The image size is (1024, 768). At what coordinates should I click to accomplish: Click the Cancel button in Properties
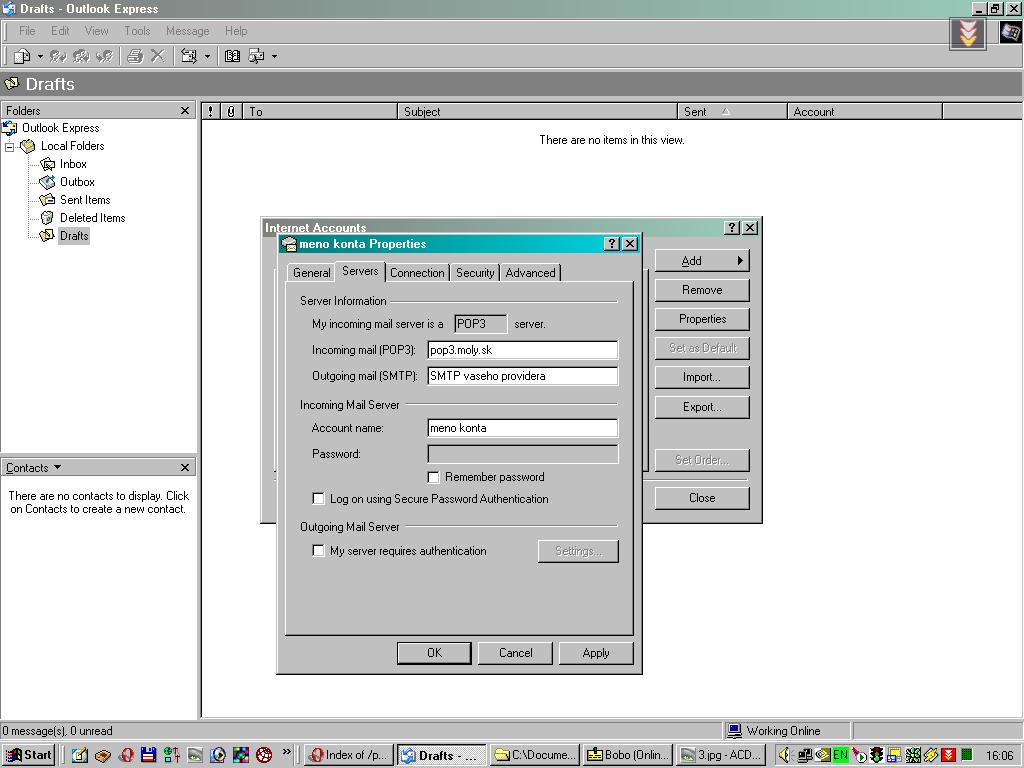coord(515,653)
